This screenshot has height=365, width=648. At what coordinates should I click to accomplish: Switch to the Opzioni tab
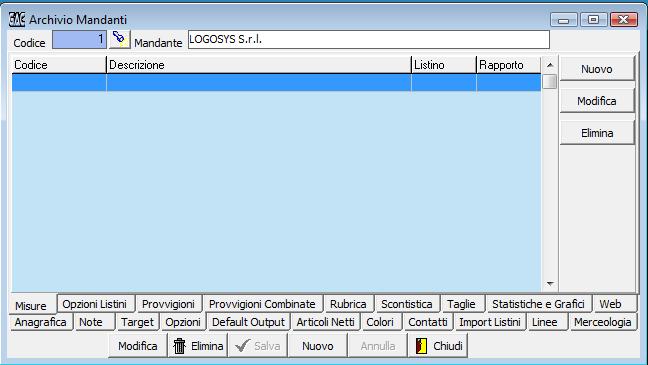coord(183,322)
